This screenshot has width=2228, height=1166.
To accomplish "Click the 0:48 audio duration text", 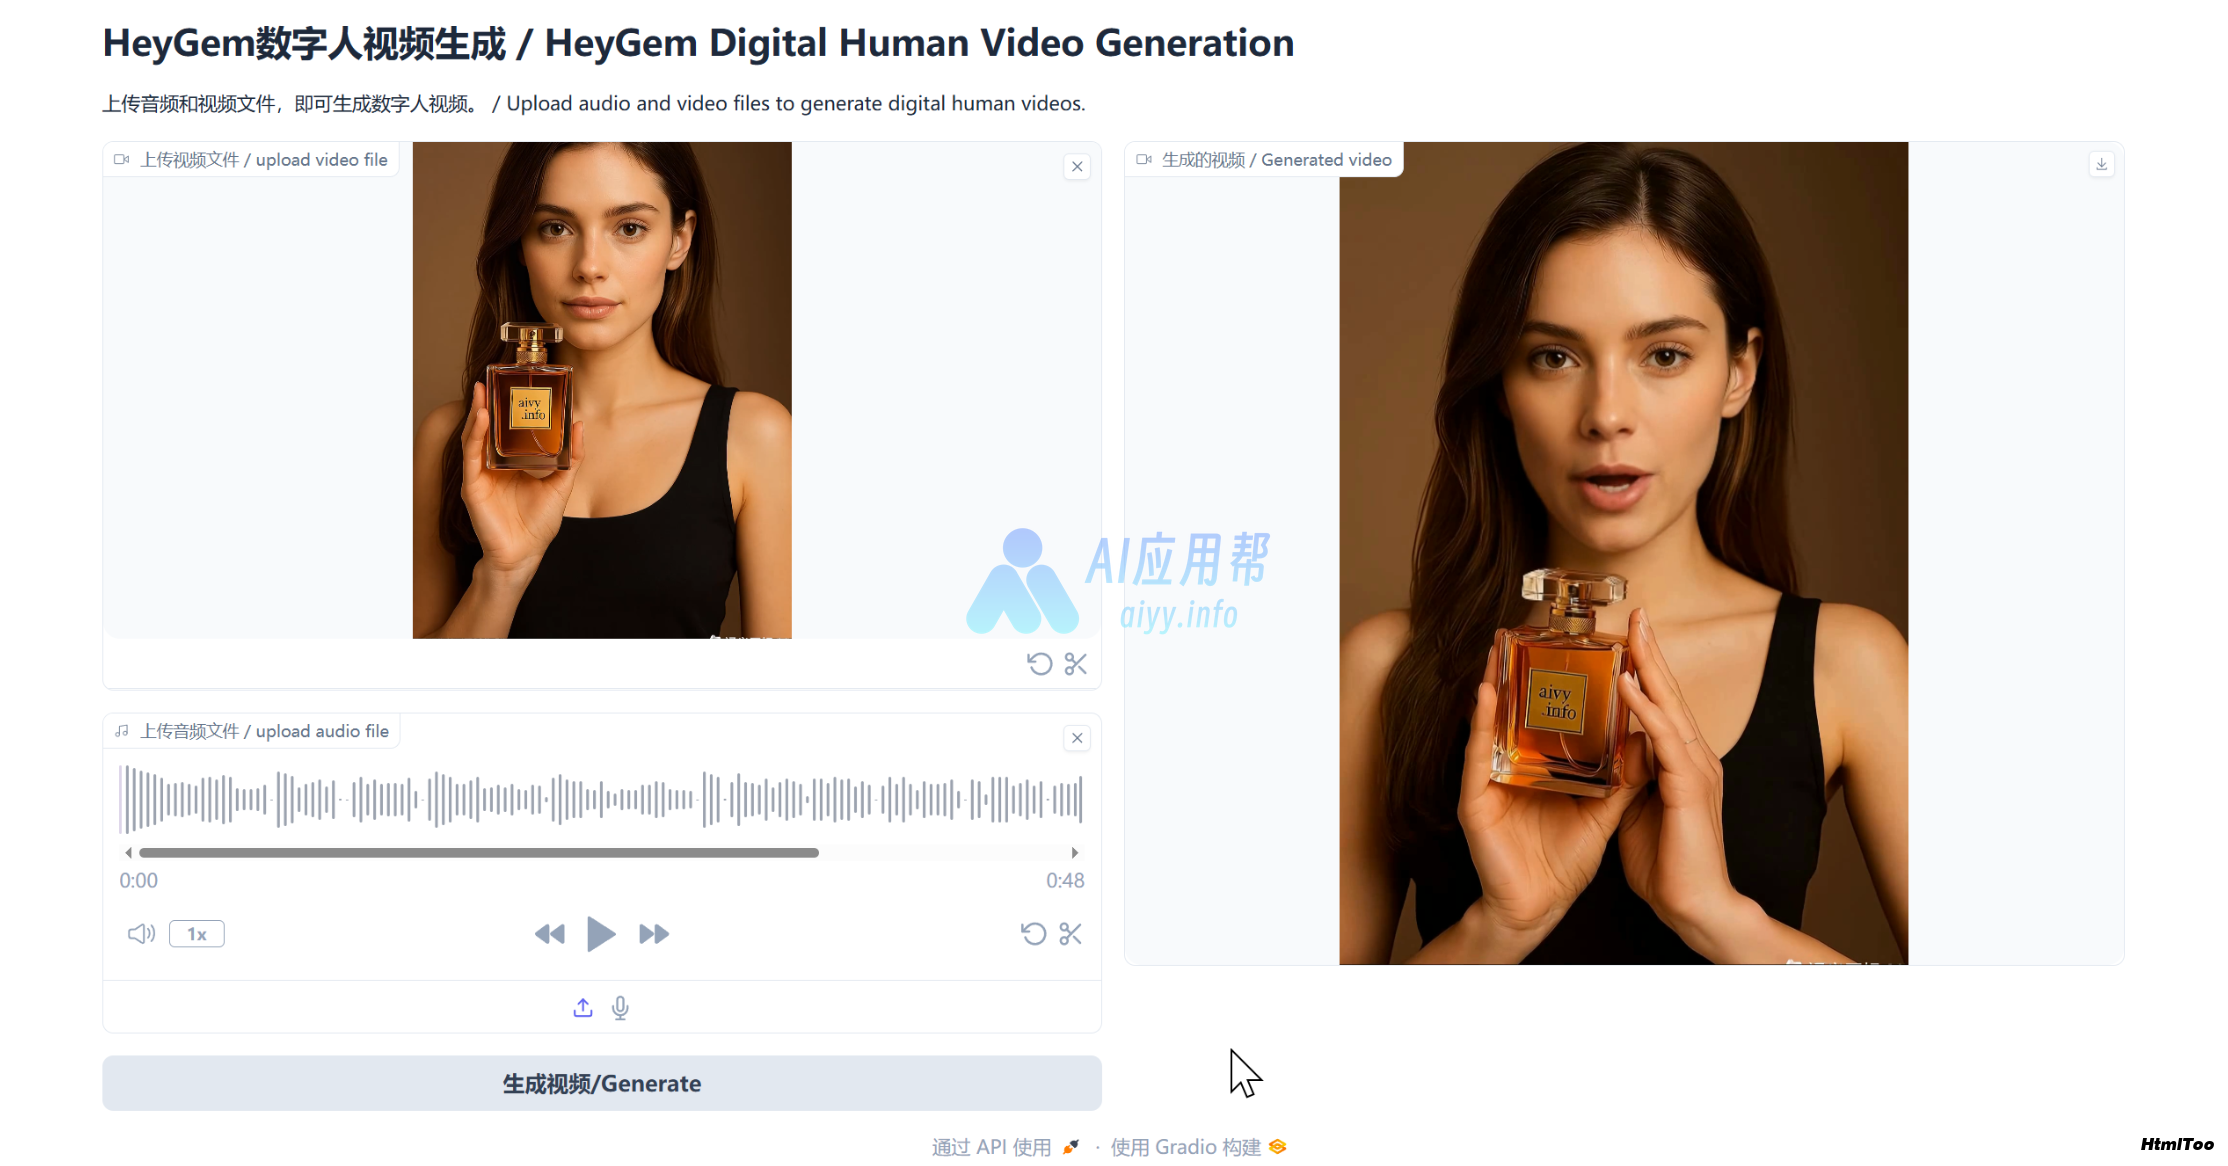I will pyautogui.click(x=1065, y=881).
